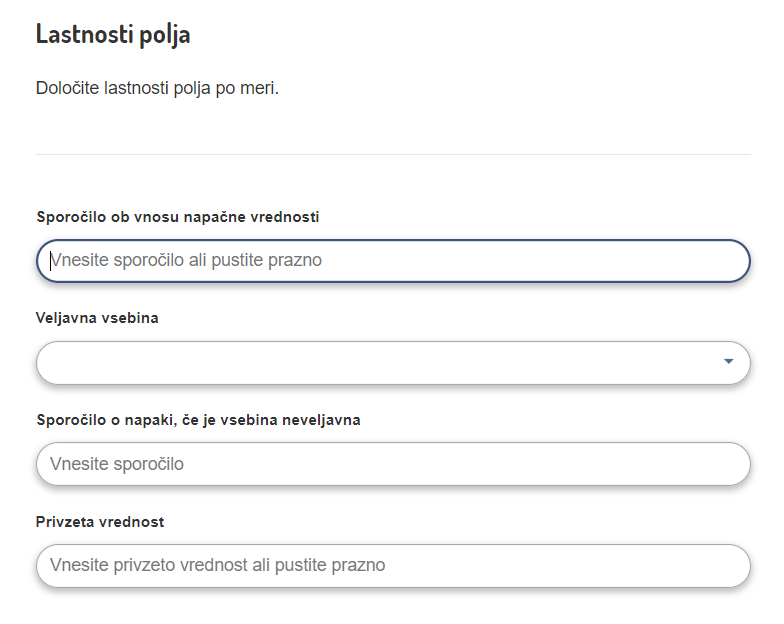Focus the Sporočilo ob vnosu napačne vrednosti field
Screen dimensions: 784x624
(x=392, y=260)
